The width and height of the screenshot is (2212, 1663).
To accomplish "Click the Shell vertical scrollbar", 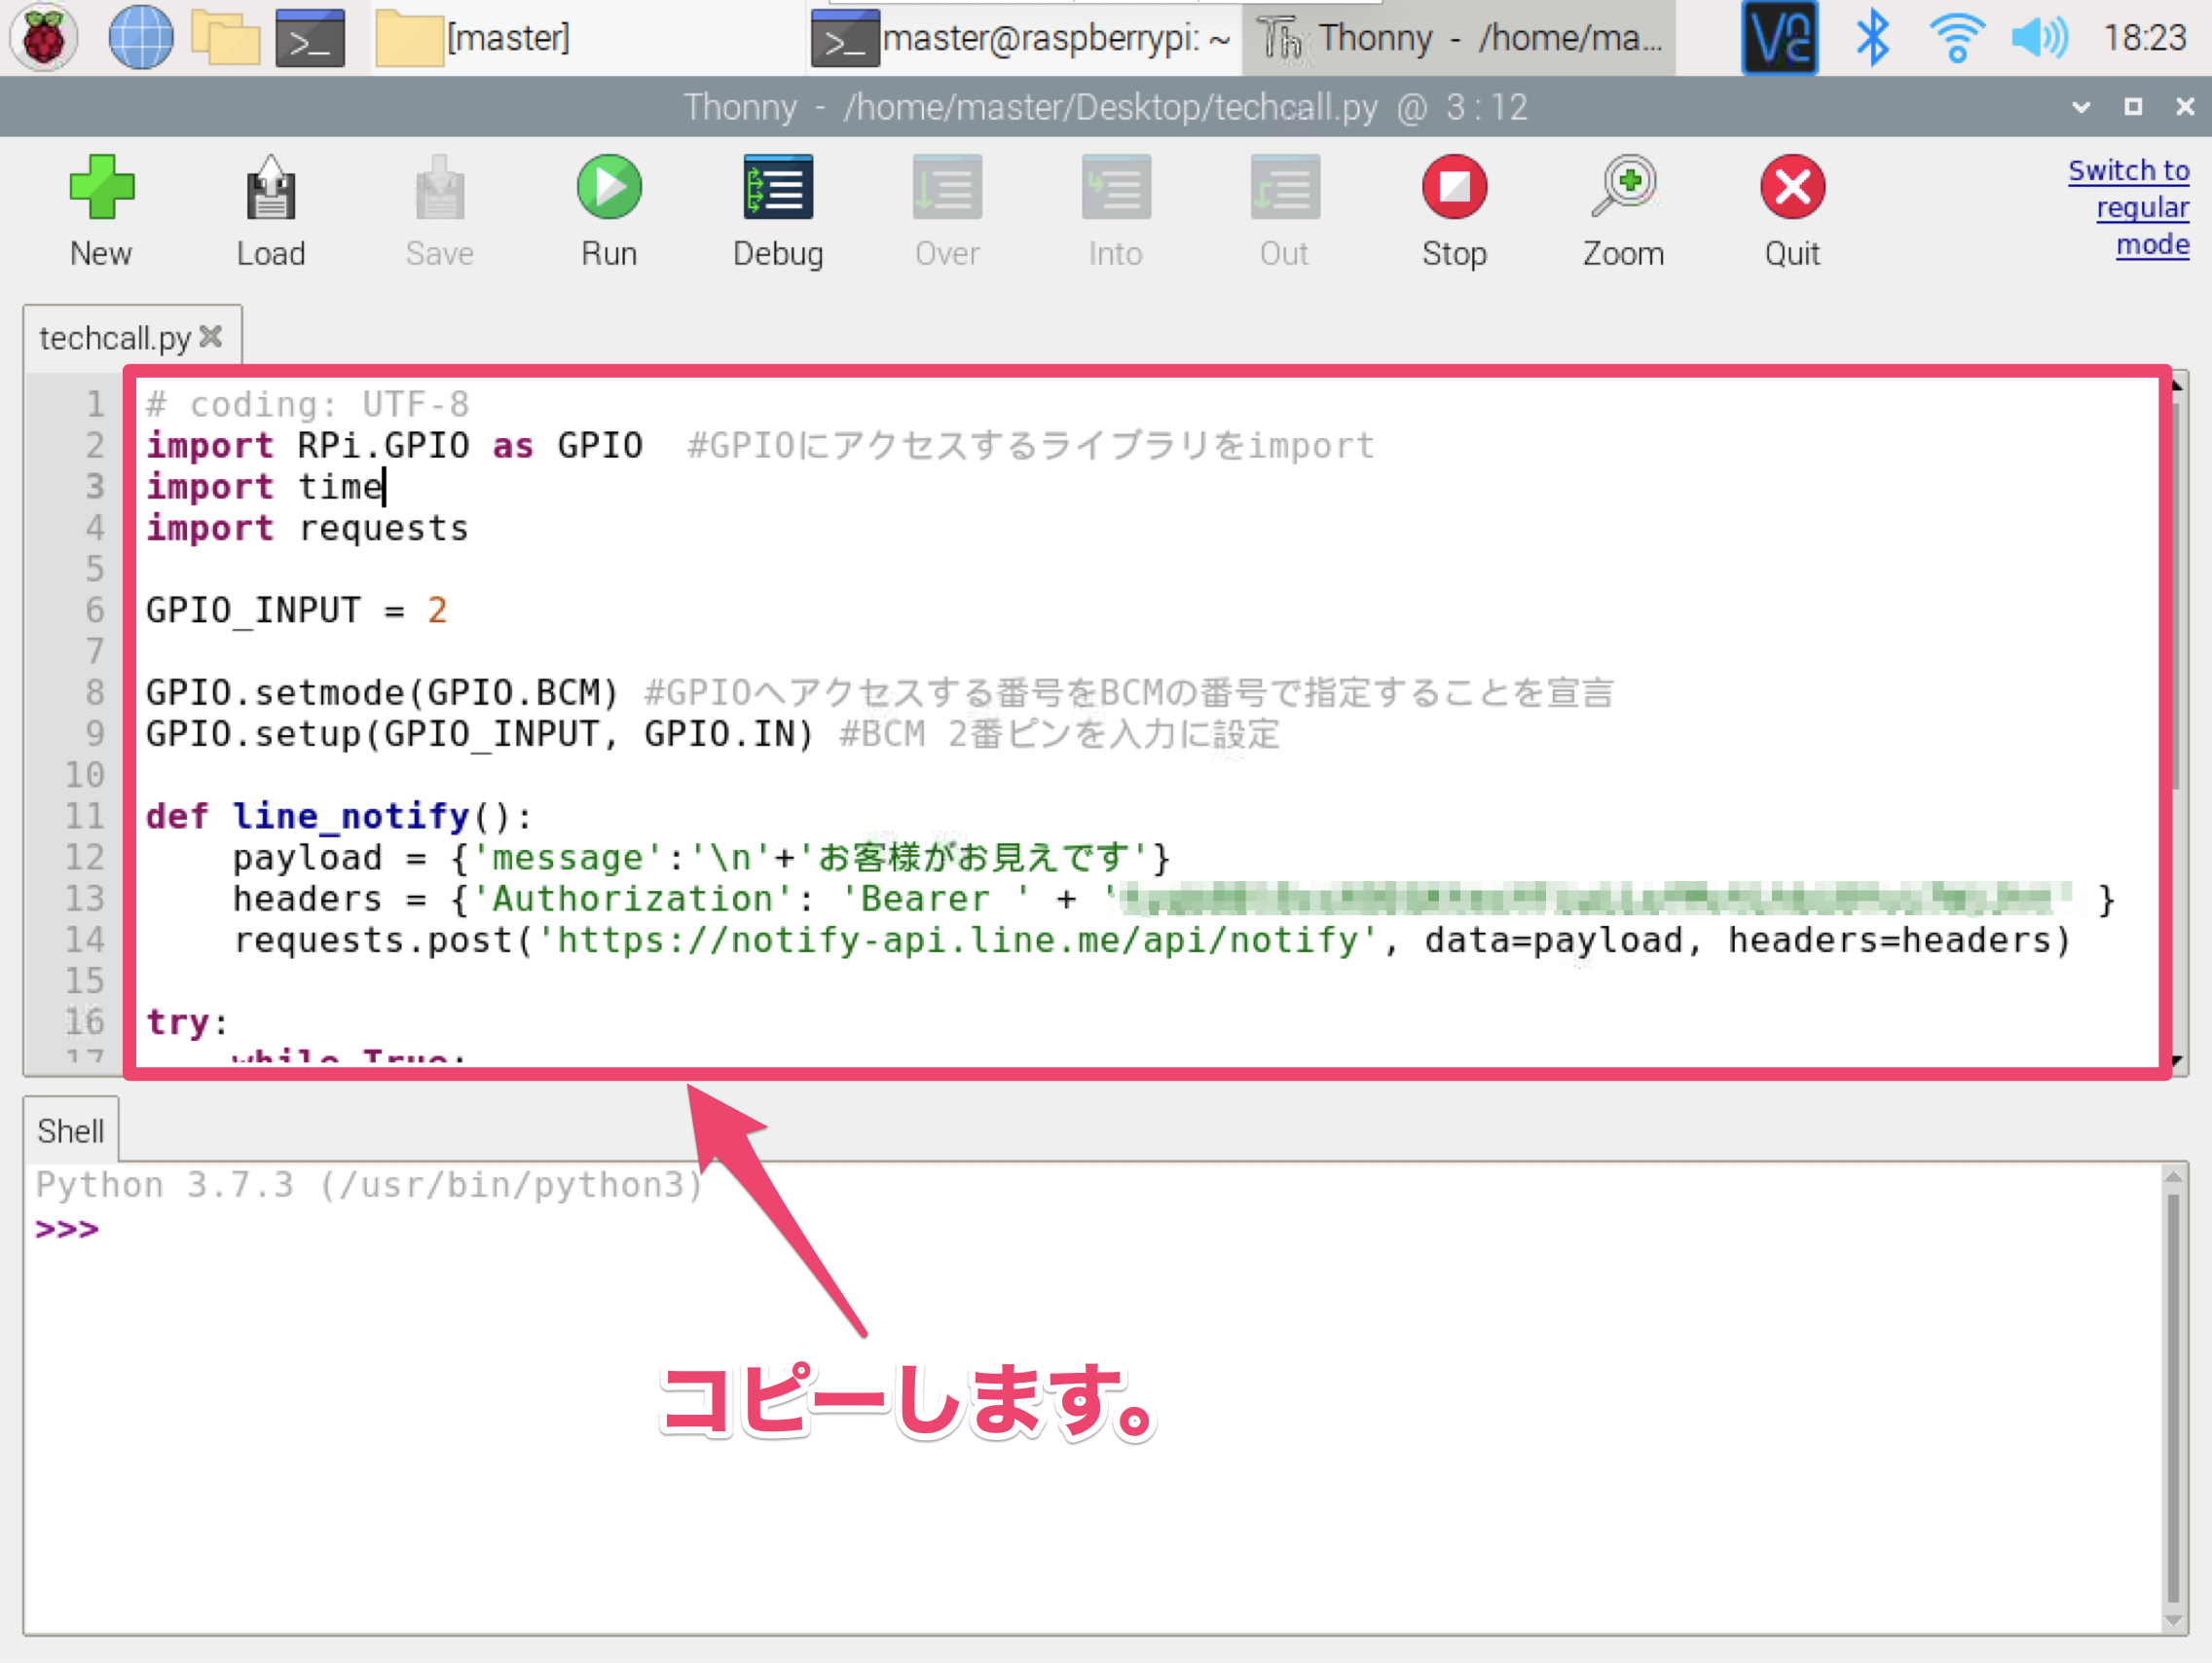I will click(2172, 1400).
